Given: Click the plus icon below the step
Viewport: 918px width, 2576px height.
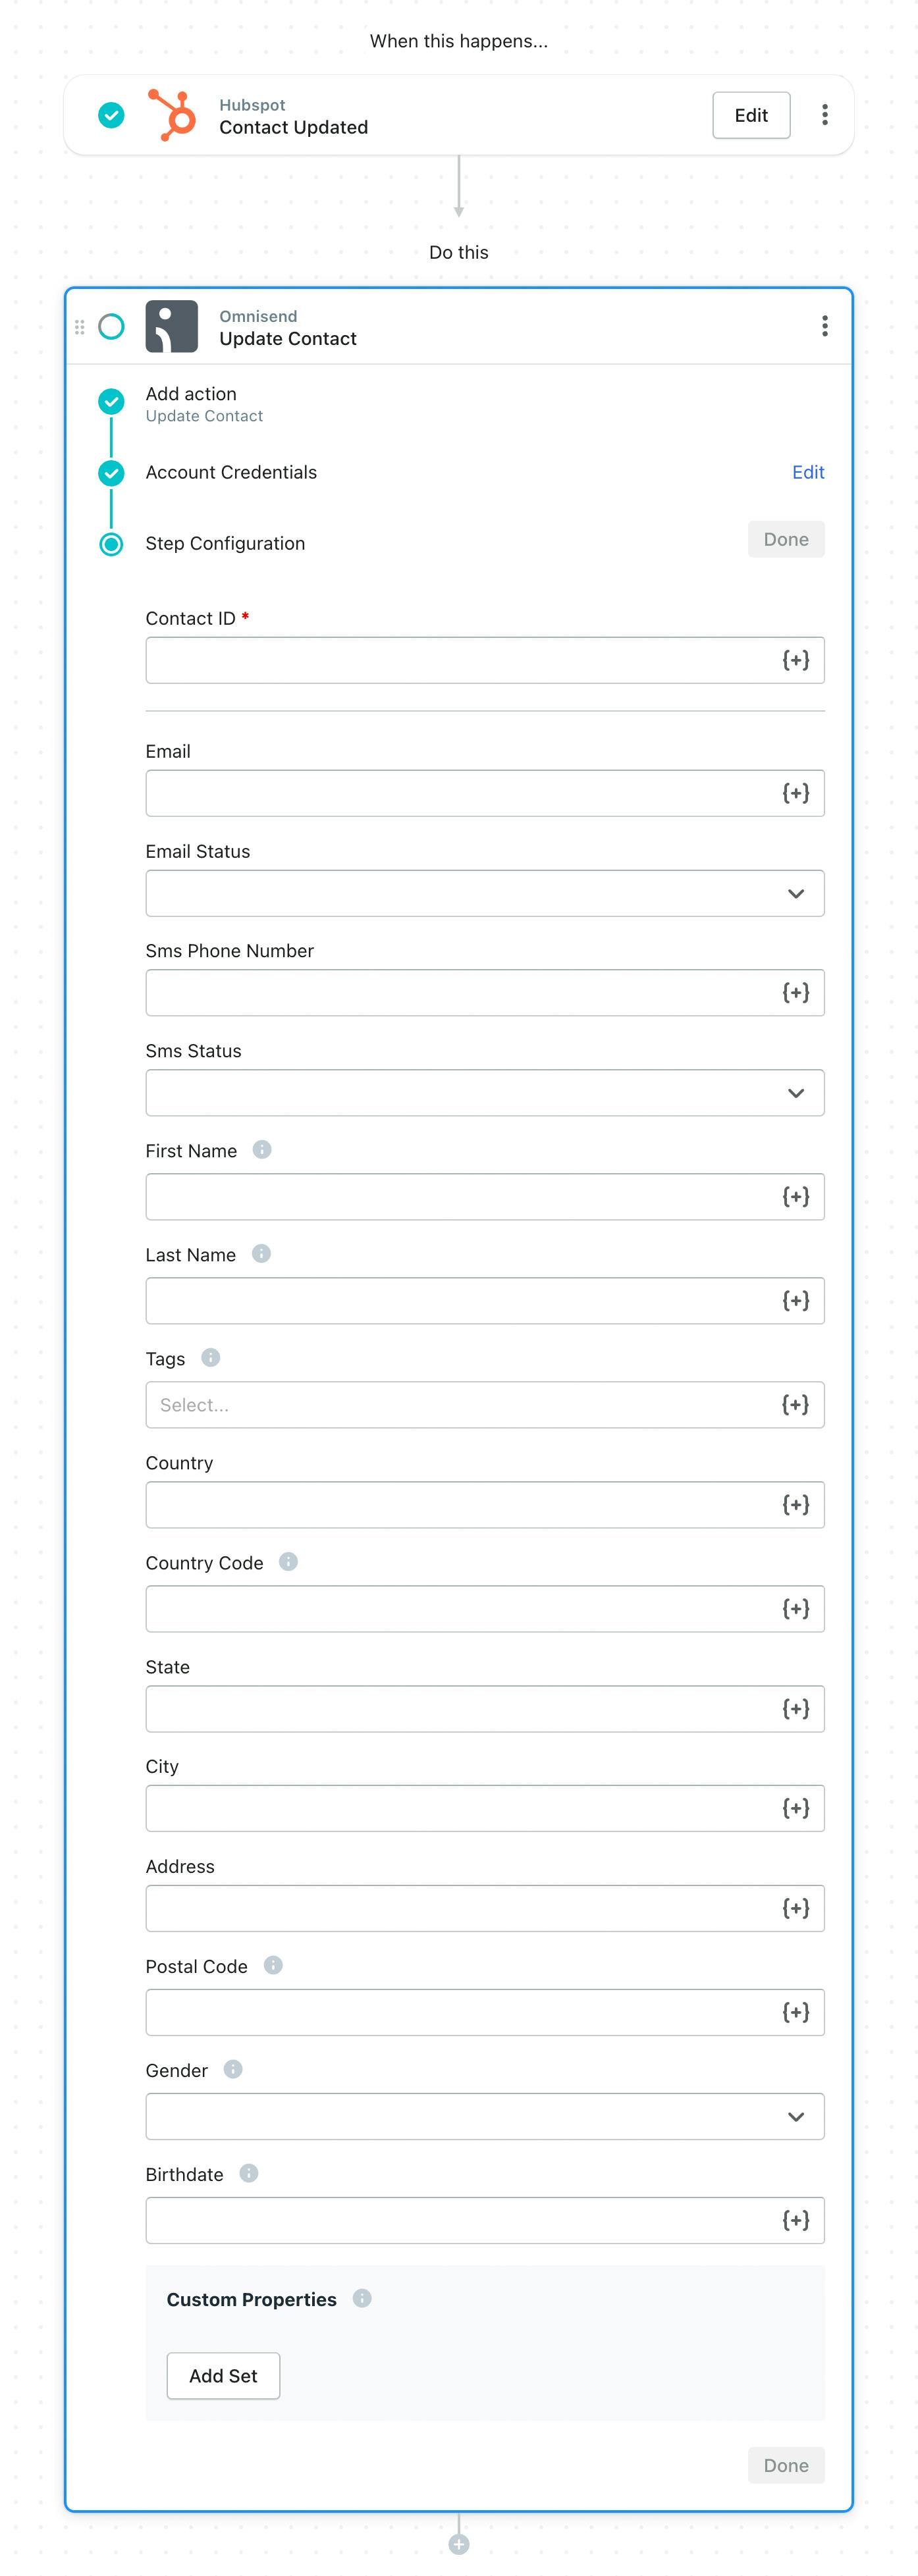Looking at the screenshot, I should pyautogui.click(x=459, y=2544).
